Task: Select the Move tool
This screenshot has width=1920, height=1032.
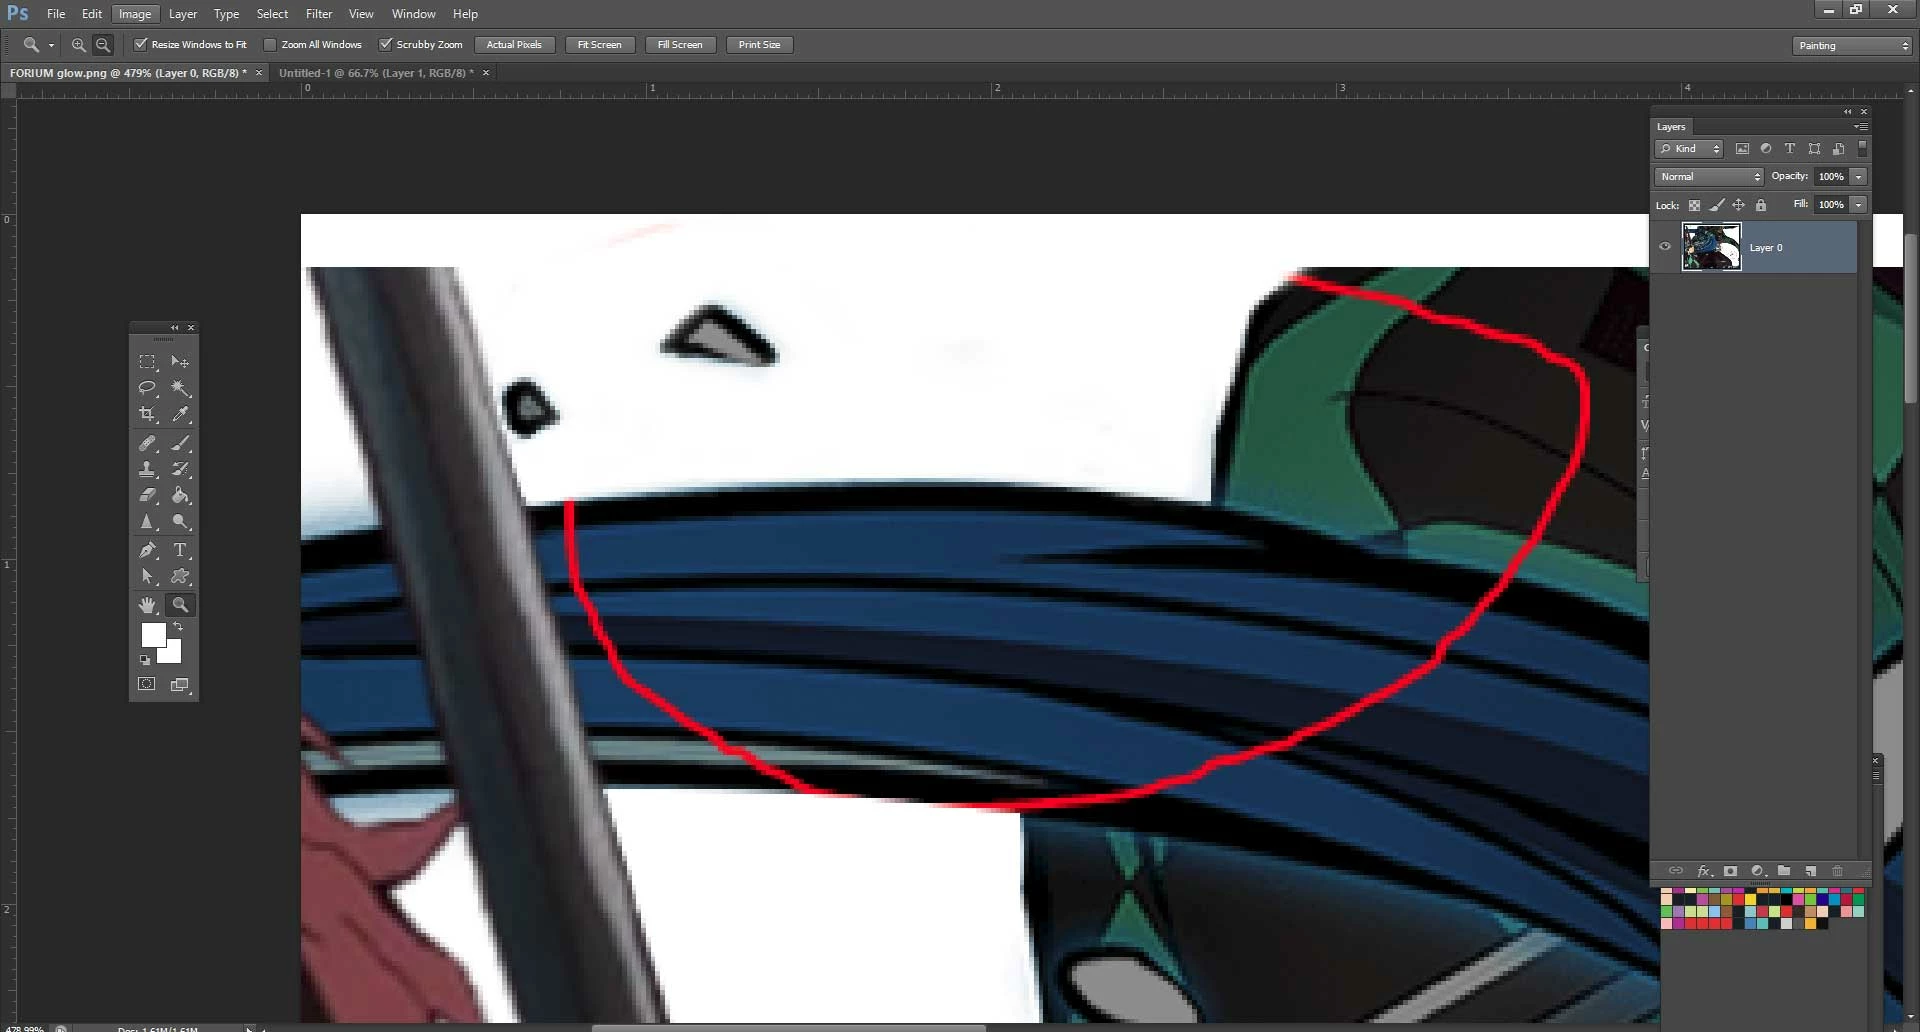Action: point(180,362)
